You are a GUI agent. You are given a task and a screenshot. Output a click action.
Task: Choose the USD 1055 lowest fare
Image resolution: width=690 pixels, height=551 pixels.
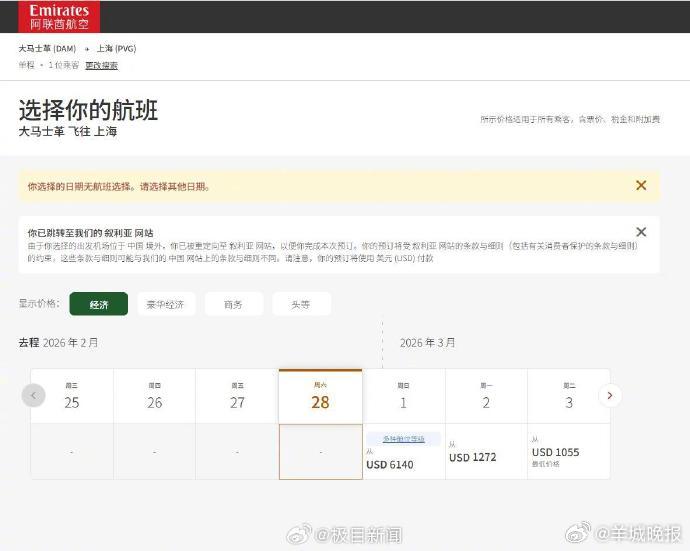pyautogui.click(x=569, y=452)
